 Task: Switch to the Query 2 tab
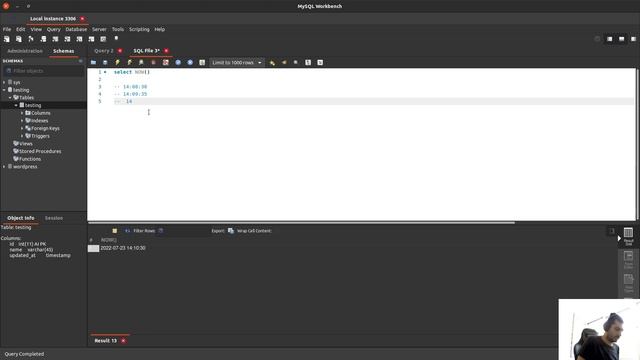(x=104, y=51)
